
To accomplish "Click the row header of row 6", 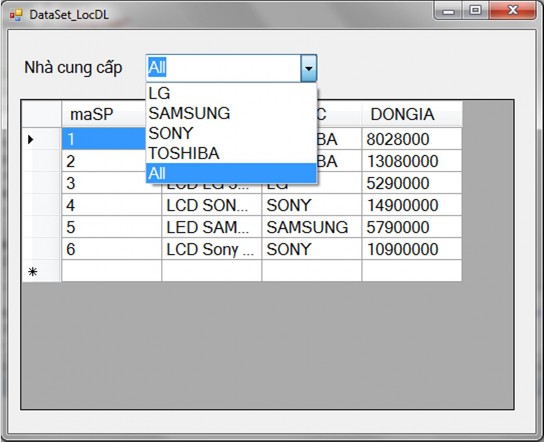I will coord(42,249).
